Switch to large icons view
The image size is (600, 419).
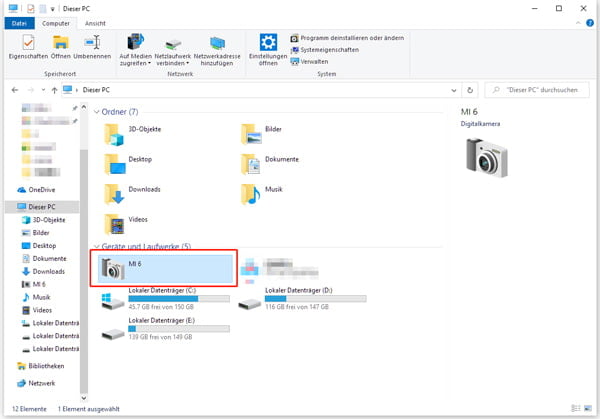tap(588, 408)
